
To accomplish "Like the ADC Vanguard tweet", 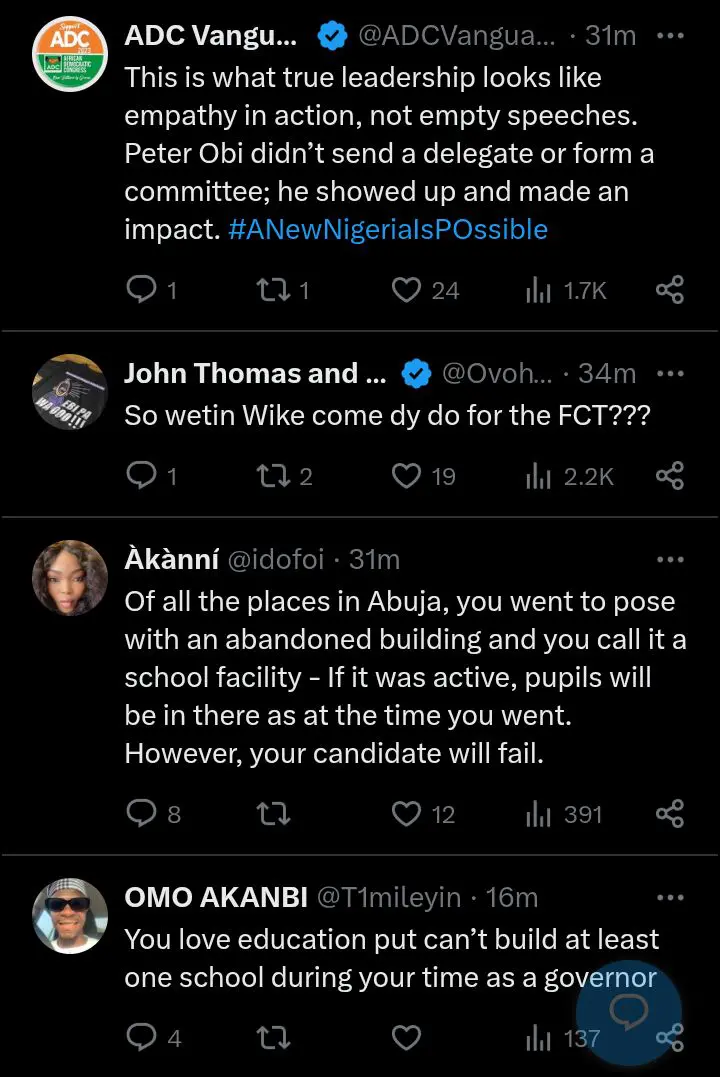I will pos(406,291).
